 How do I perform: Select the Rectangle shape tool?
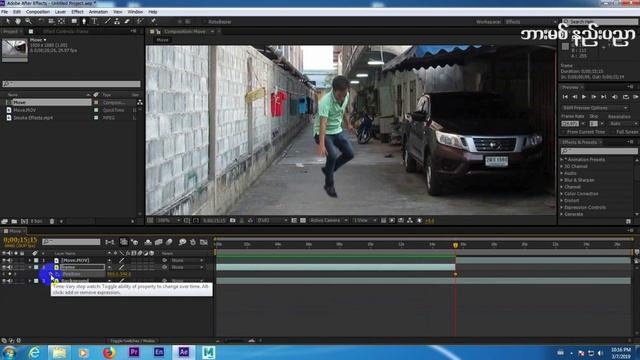pyautogui.click(x=74, y=21)
